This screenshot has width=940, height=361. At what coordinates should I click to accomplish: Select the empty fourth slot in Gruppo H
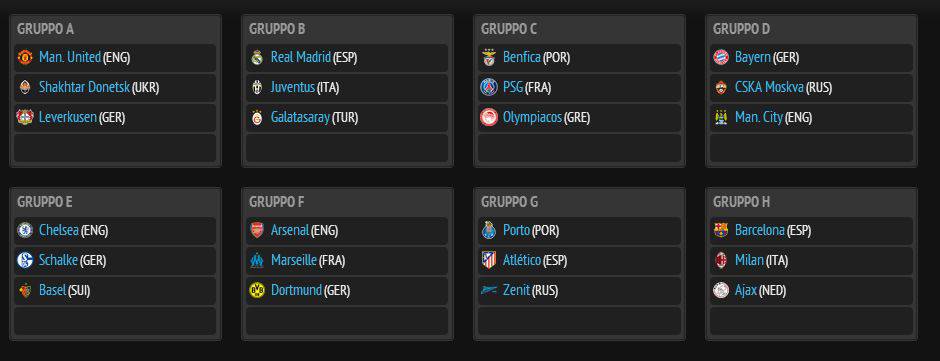click(811, 321)
